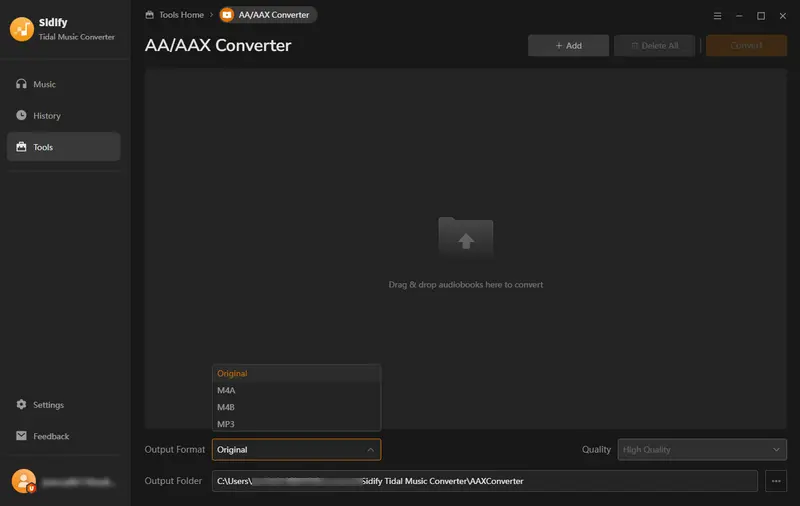Screen dimensions: 800x506
Task: Close the application window
Action: point(783,16)
